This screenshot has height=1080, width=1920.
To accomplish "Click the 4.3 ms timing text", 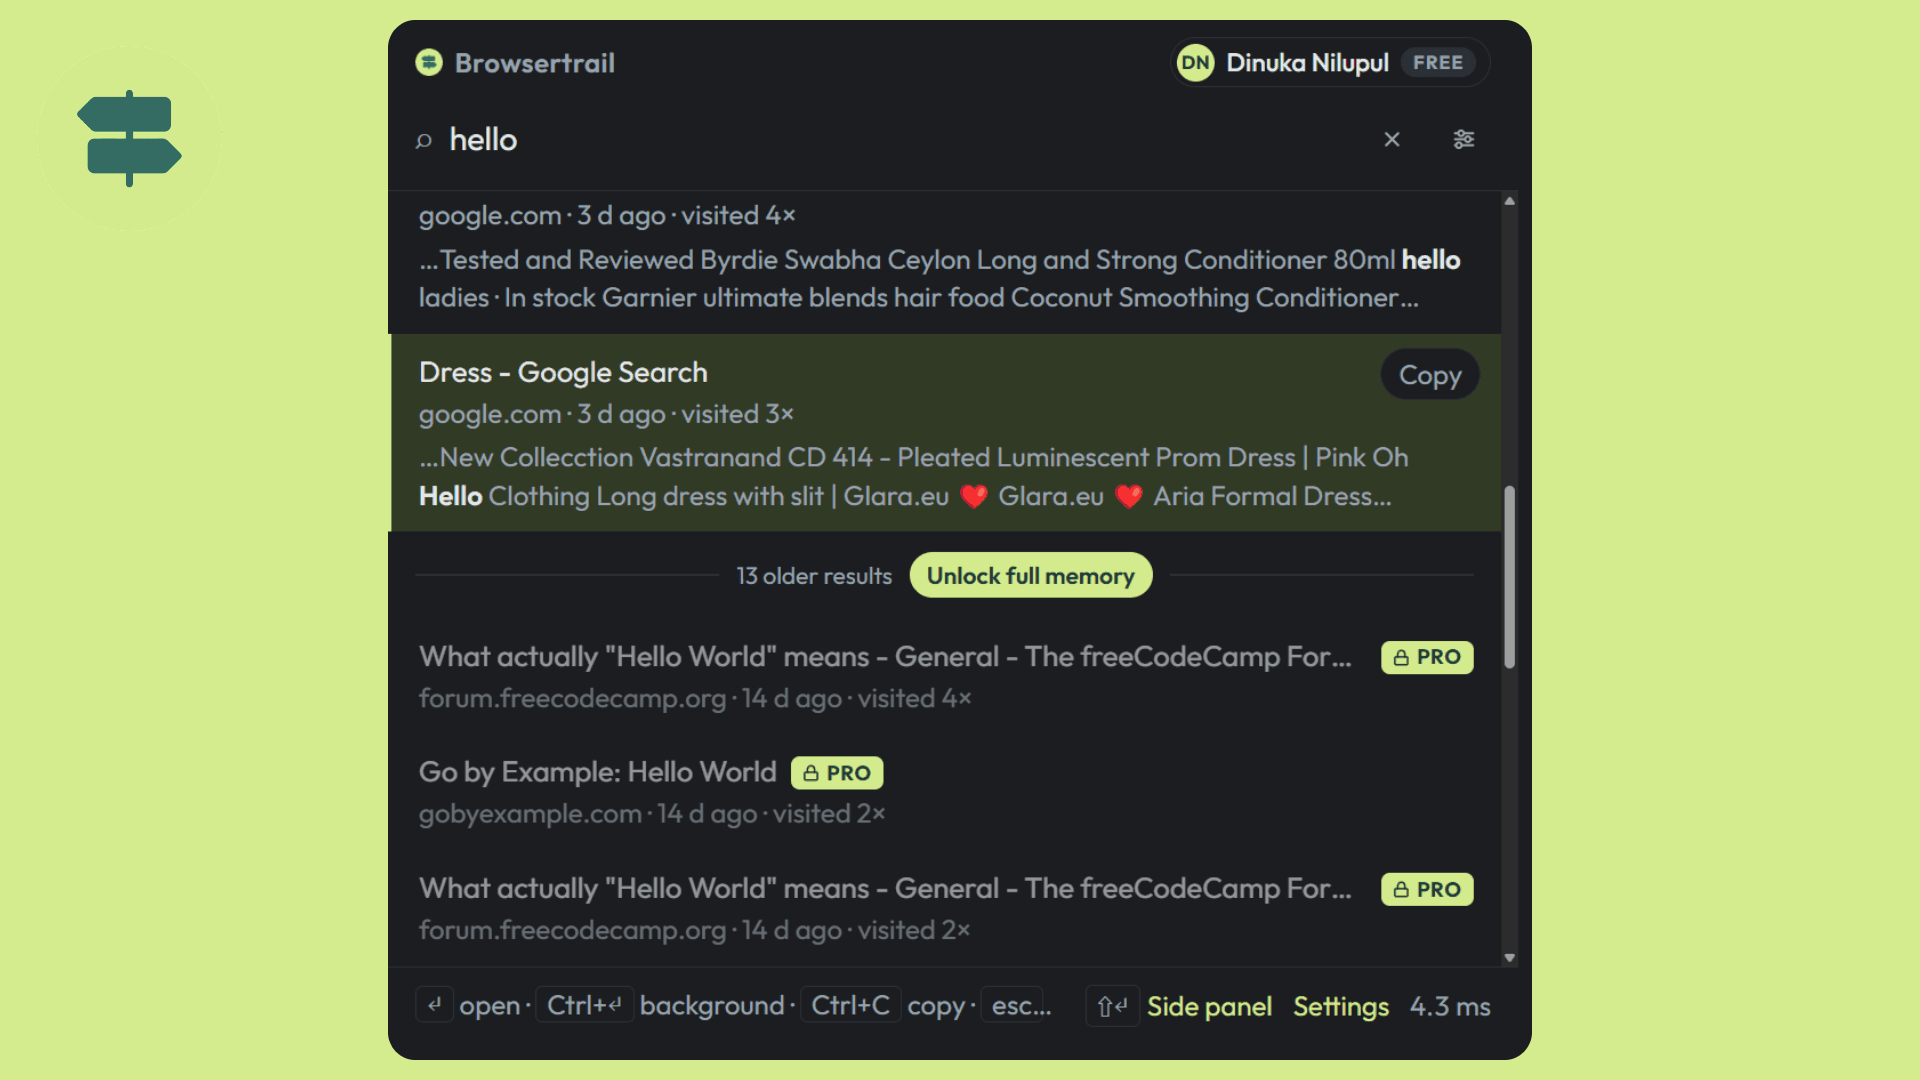I will (1450, 1006).
